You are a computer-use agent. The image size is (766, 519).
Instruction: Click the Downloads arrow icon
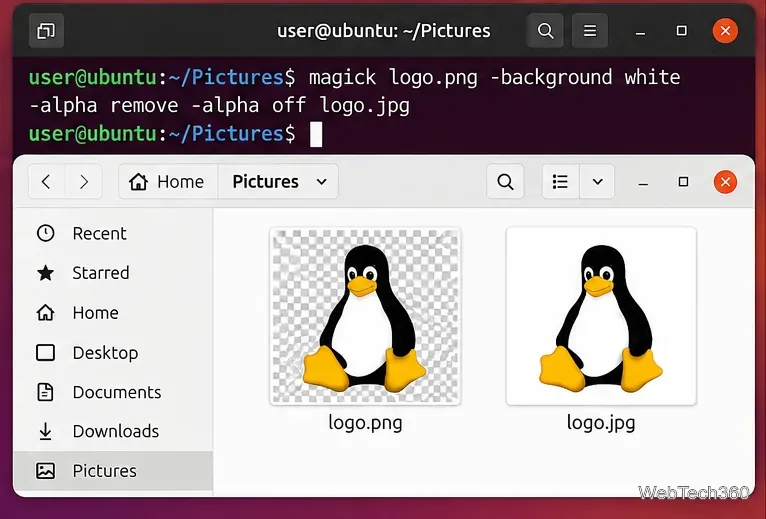click(45, 431)
